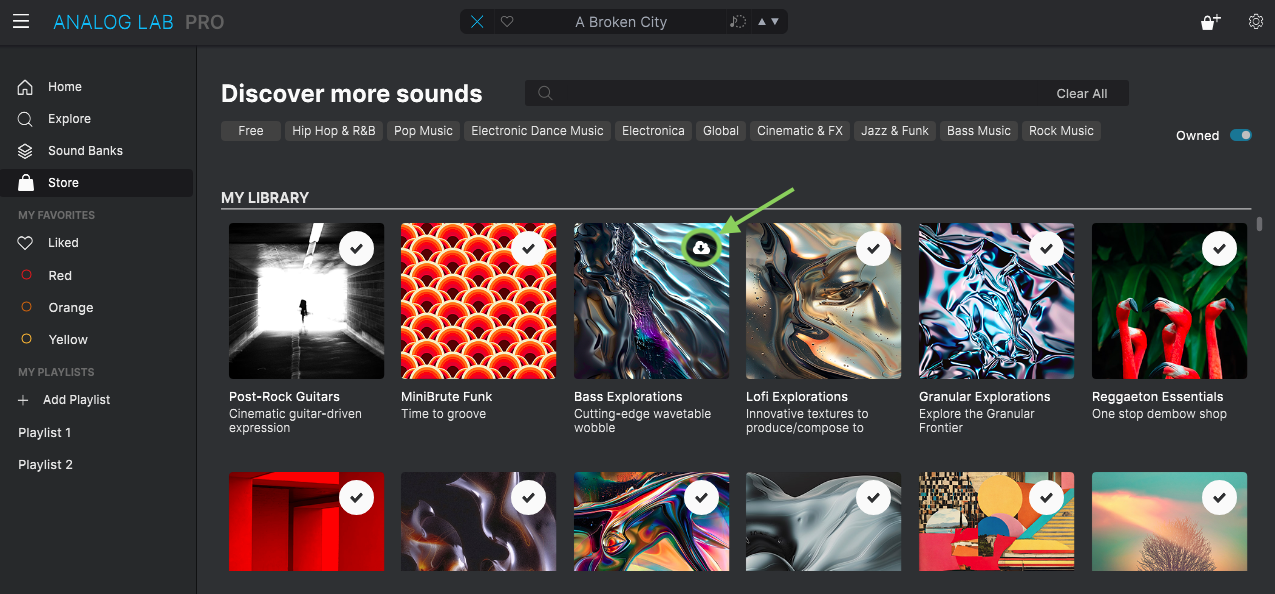
Task: Open the hamburger main menu
Action: click(x=21, y=21)
